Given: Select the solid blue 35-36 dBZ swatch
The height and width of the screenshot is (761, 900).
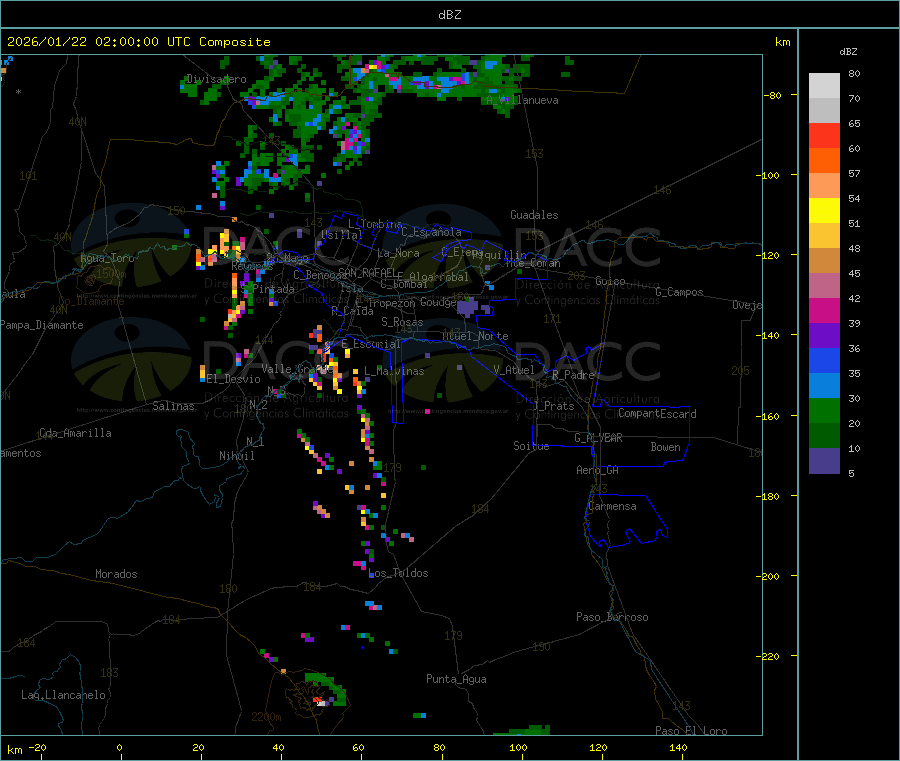Looking at the screenshot, I should [x=824, y=360].
